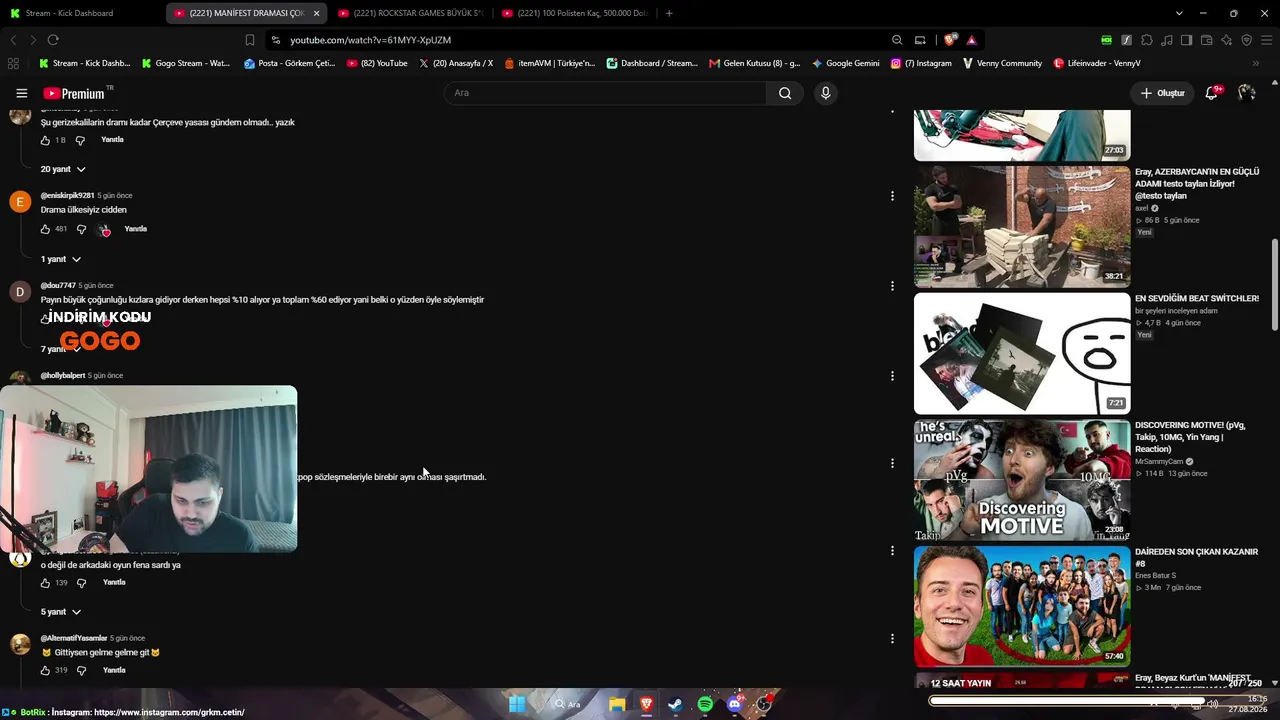
Task: Open Brave Rewards triangle icon
Action: 971,40
